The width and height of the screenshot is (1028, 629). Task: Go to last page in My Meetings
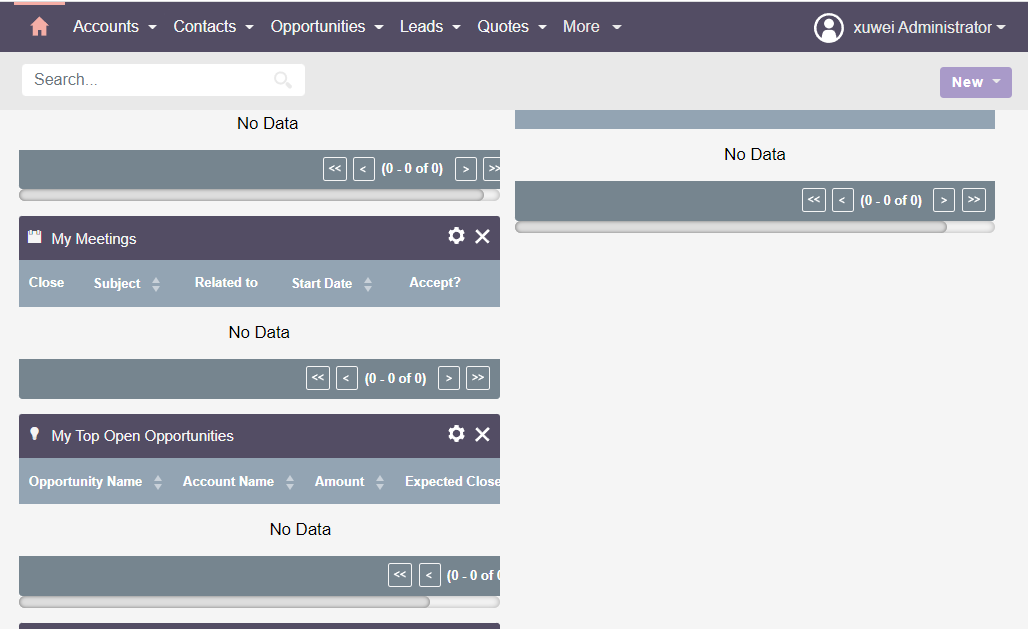(478, 378)
